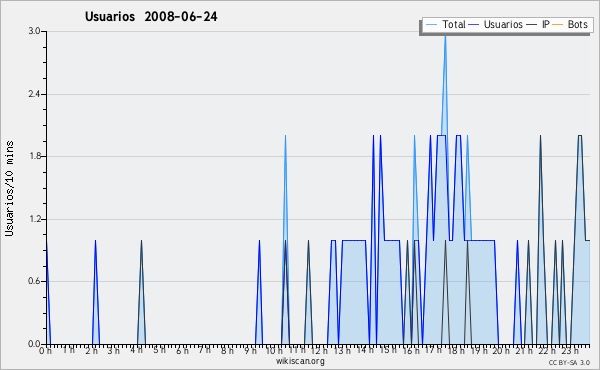Click the y-axis value "1.8"
The width and height of the screenshot is (600, 370).
[x=34, y=156]
